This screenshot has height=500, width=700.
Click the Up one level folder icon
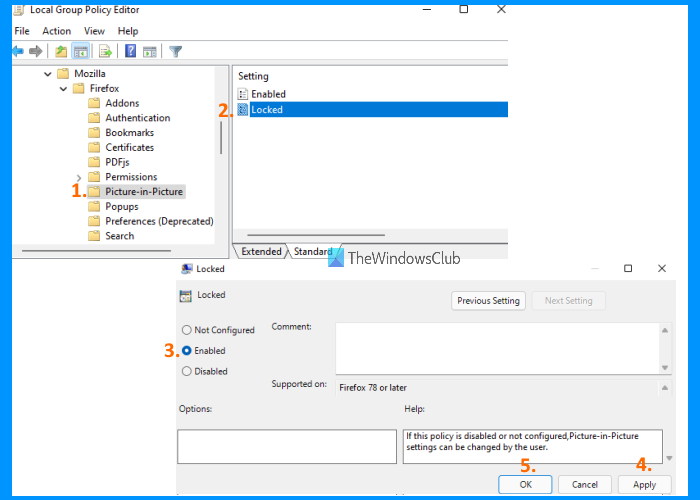[x=61, y=51]
